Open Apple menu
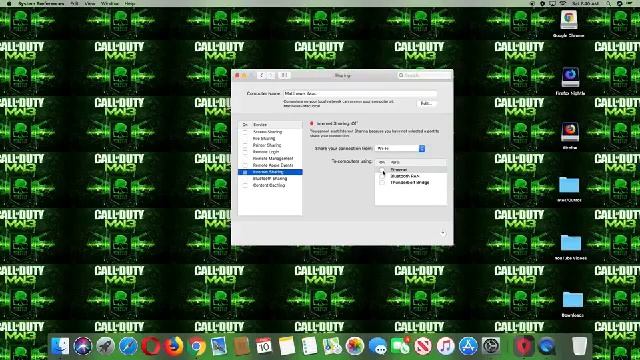The image size is (640, 360). tap(9, 3)
